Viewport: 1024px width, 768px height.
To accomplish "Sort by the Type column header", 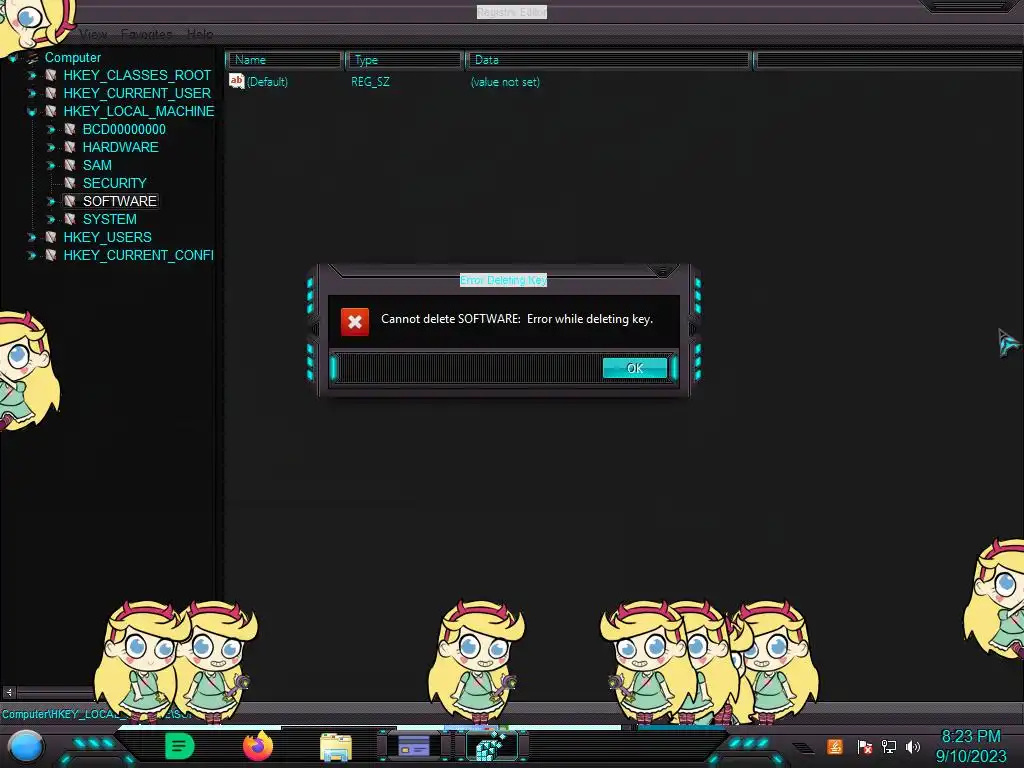I will (404, 60).
